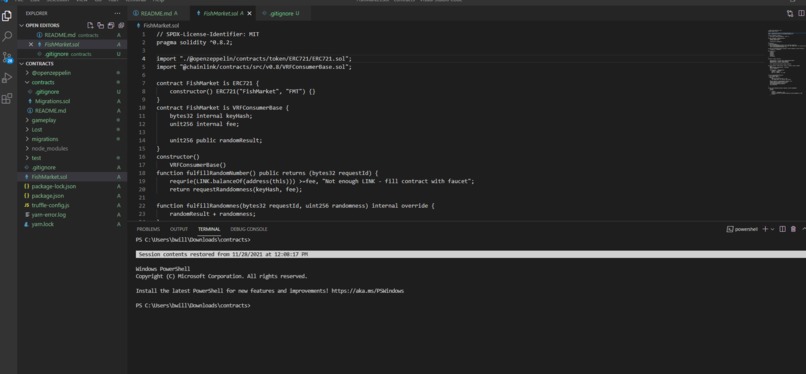This screenshot has height=374, width=806.
Task: Select the Terminal panel tab
Action: [x=209, y=229]
